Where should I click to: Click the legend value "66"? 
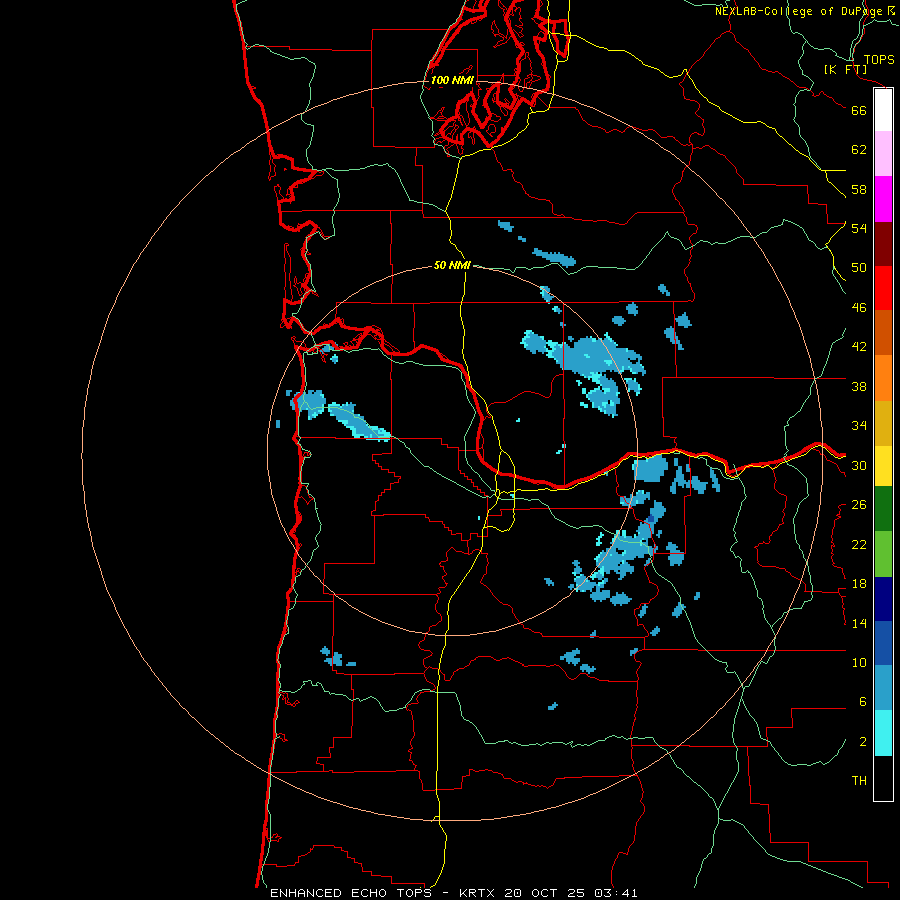859,111
